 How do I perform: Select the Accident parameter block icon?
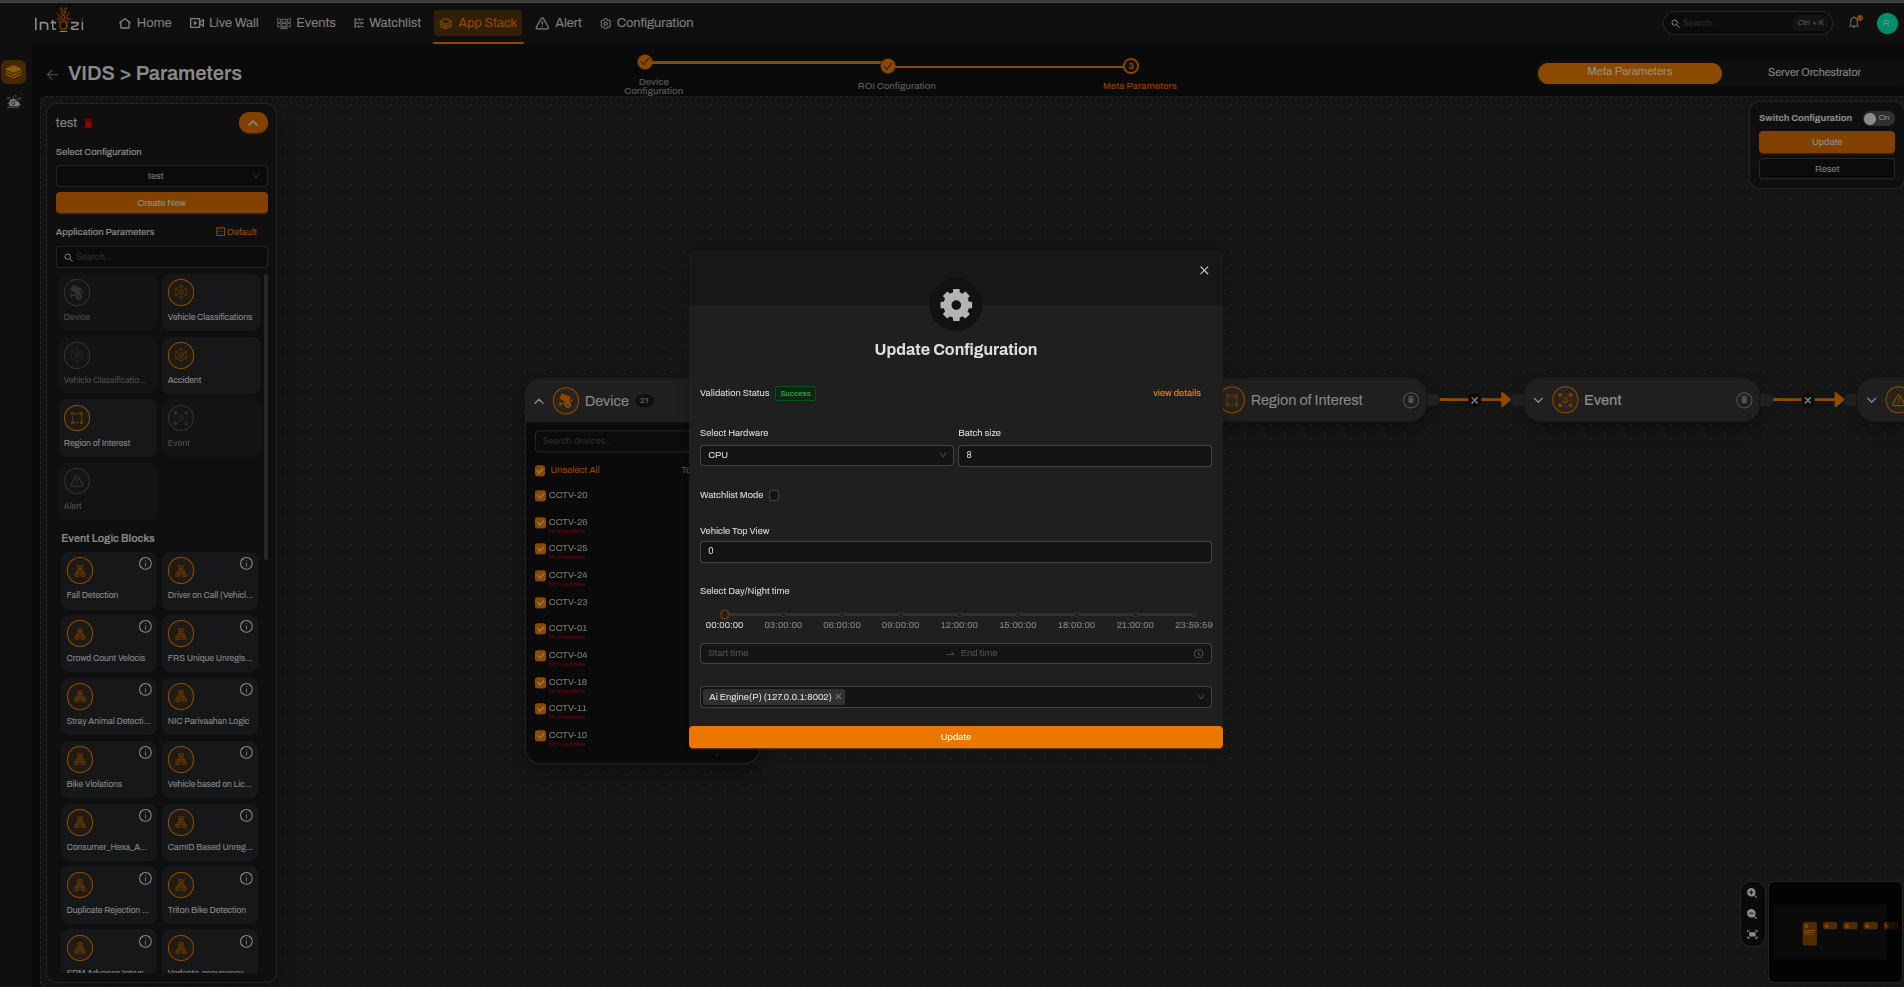click(x=181, y=356)
